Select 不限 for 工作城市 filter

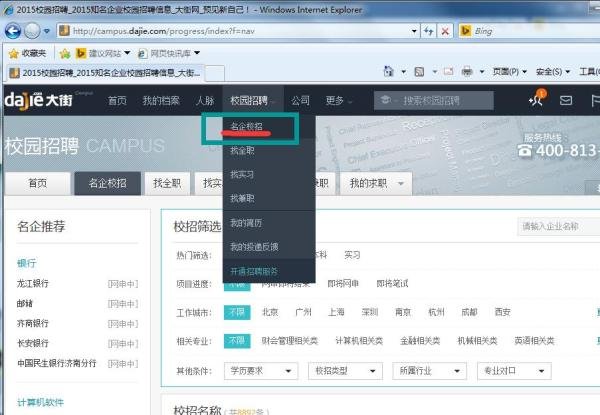click(235, 312)
